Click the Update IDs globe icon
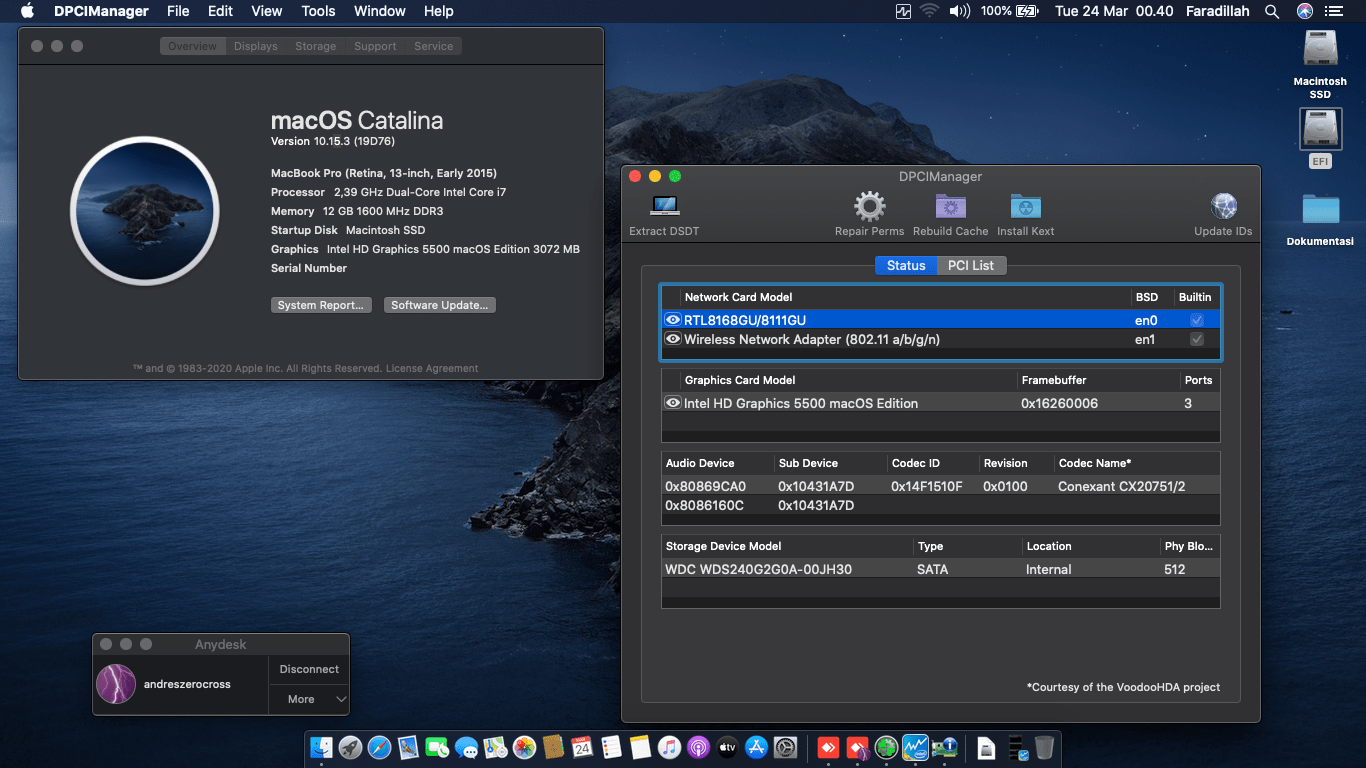 coord(1223,207)
